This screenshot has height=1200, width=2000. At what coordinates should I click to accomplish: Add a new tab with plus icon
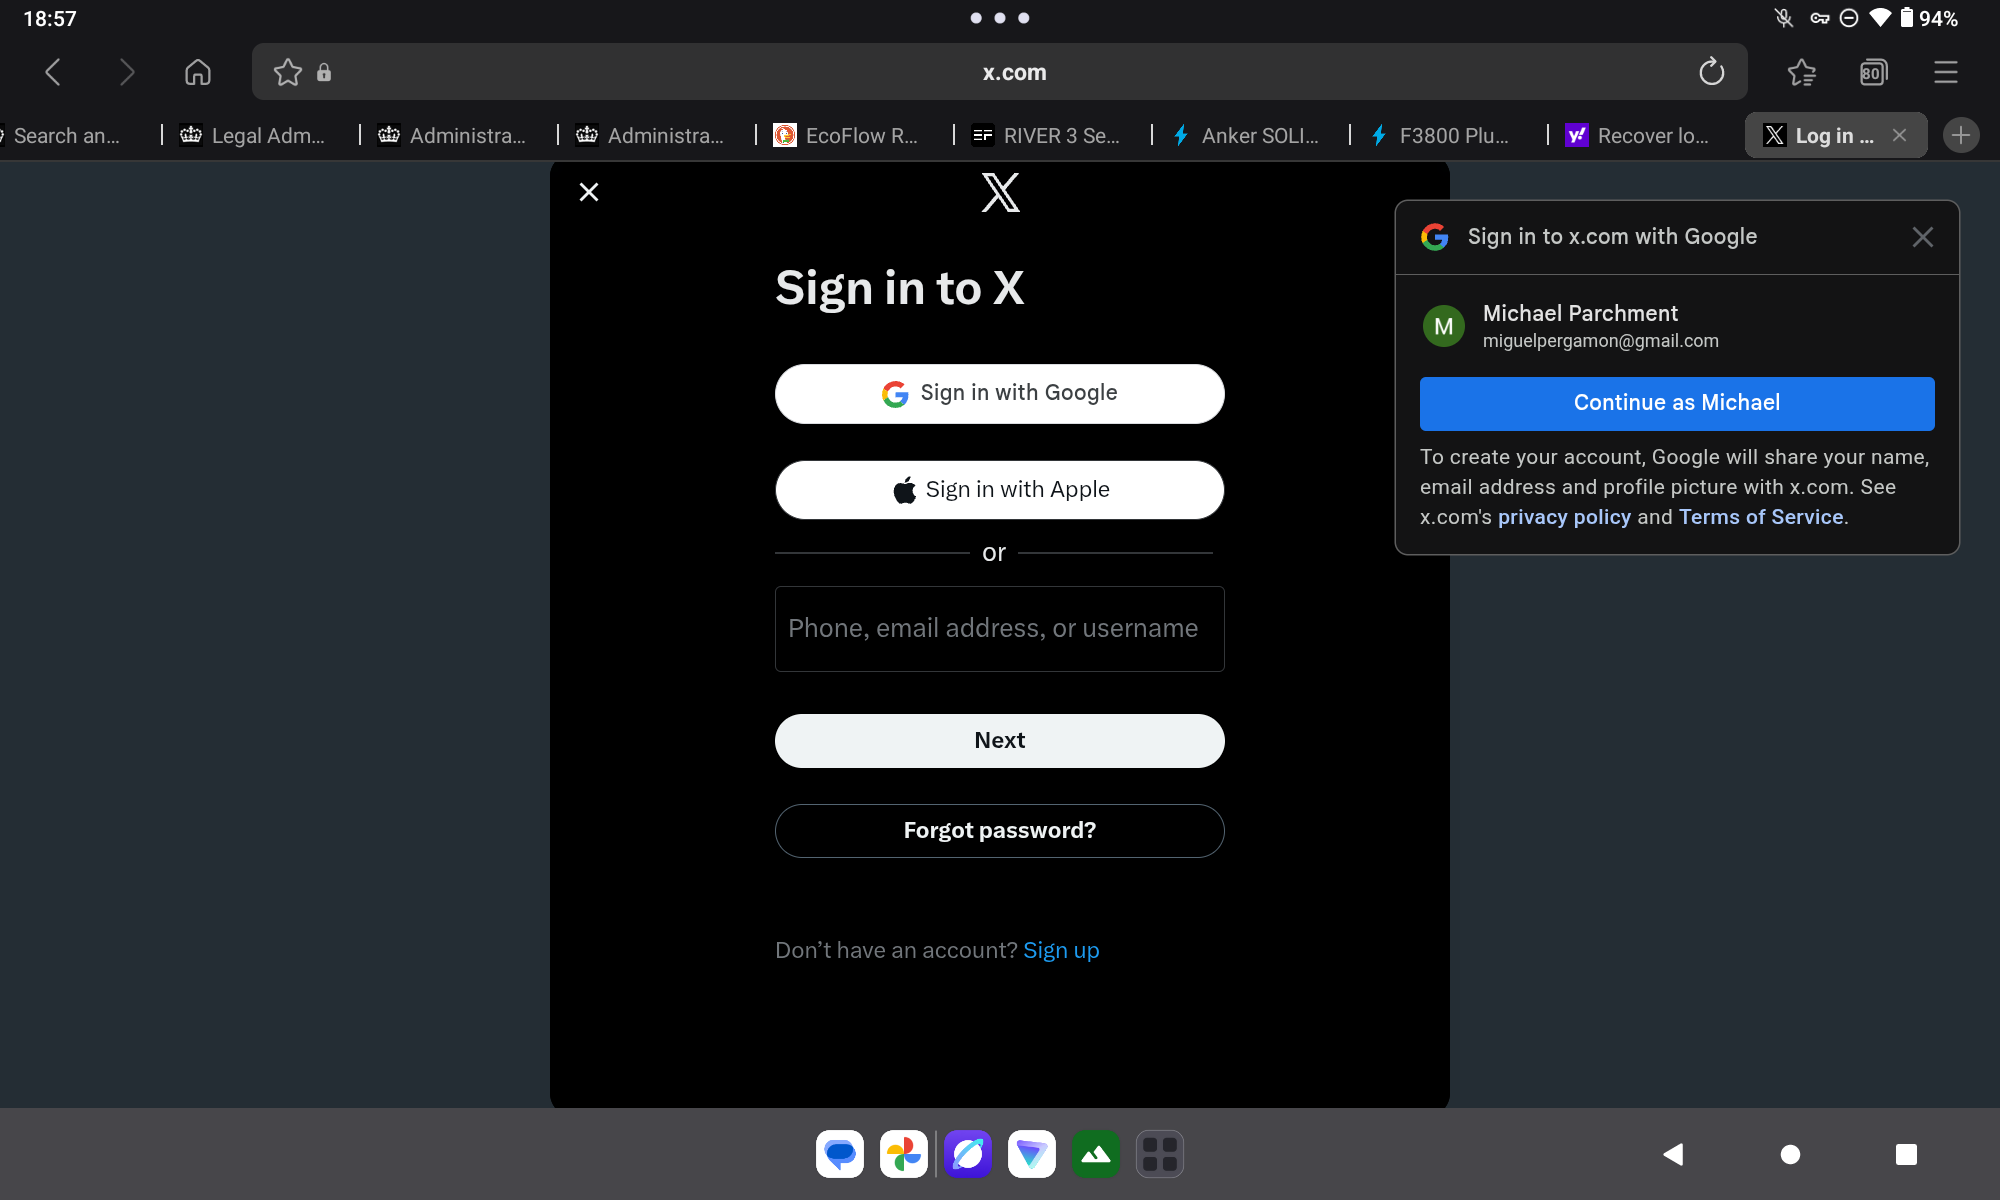[1960, 135]
